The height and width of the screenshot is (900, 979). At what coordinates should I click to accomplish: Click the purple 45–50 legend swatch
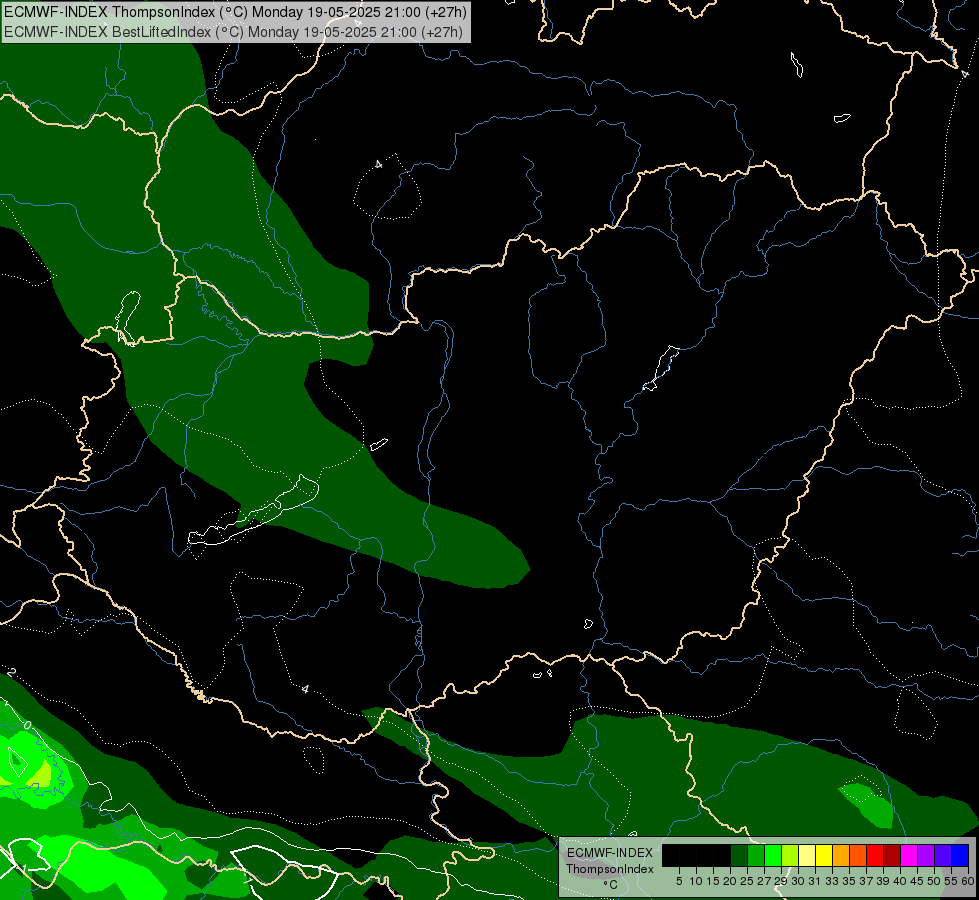point(926,855)
